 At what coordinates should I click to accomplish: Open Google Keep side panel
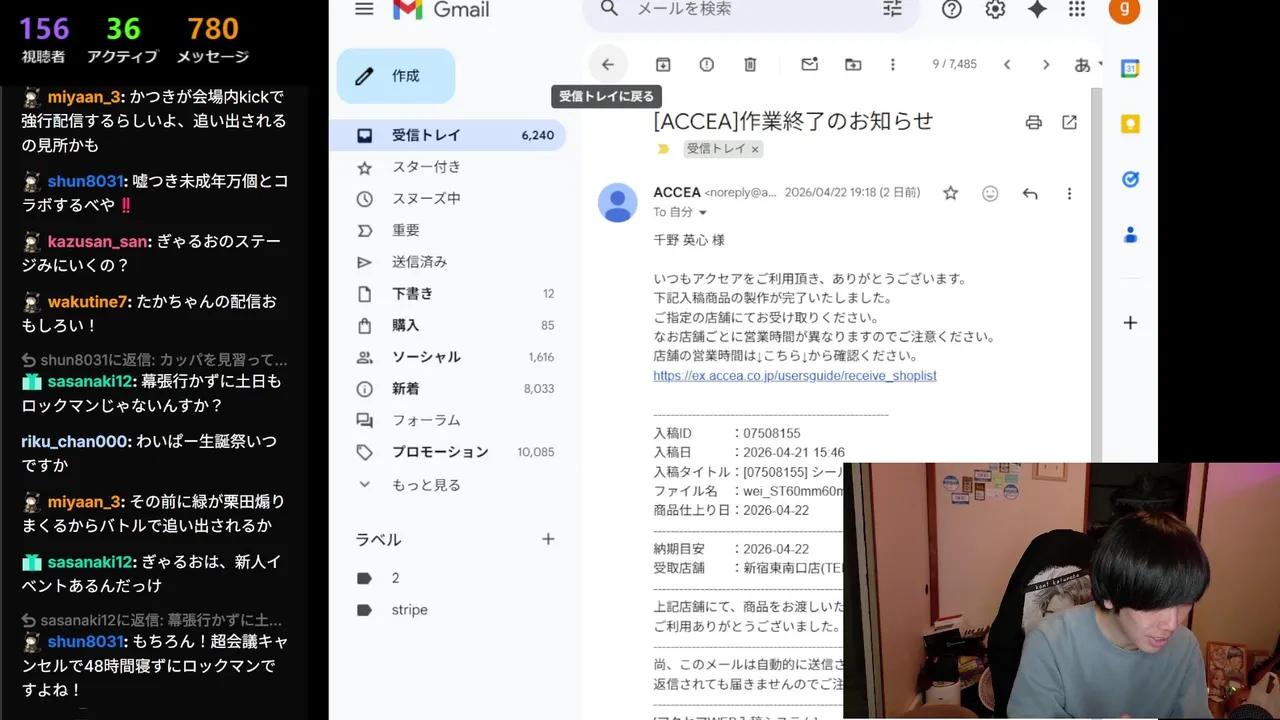coord(1130,124)
